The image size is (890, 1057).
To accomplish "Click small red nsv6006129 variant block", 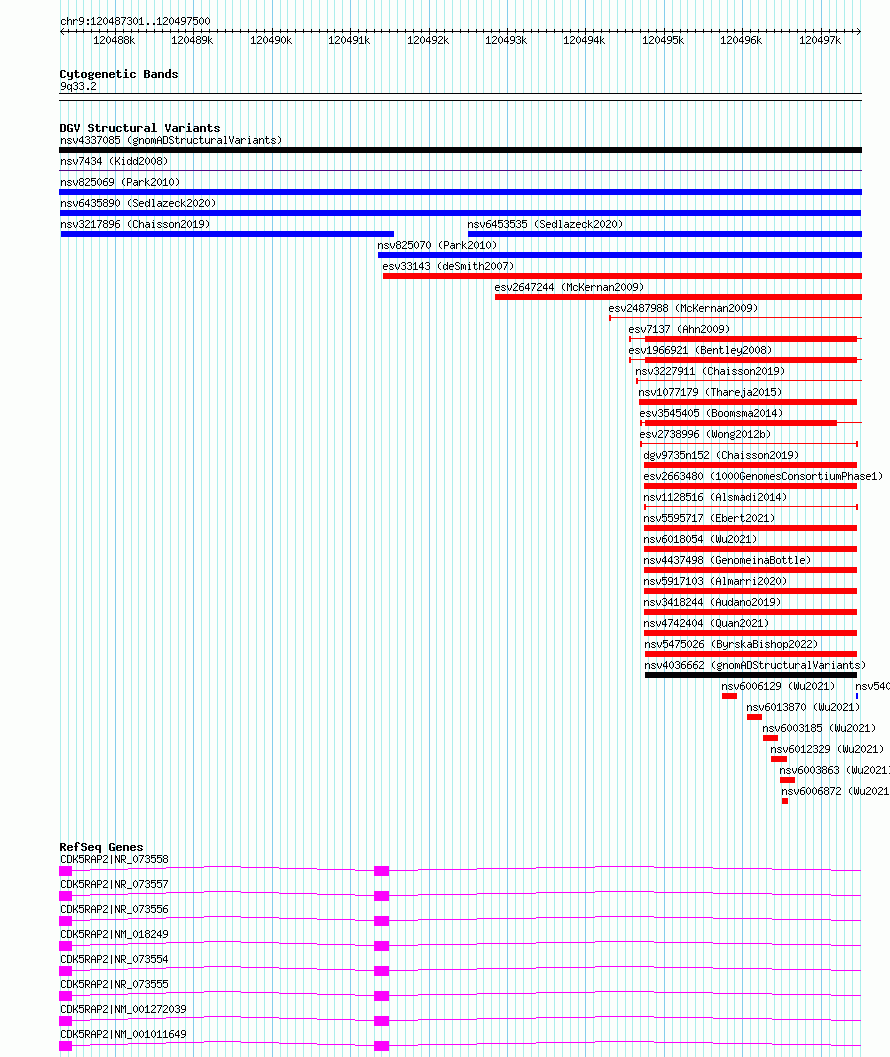I will [729, 696].
